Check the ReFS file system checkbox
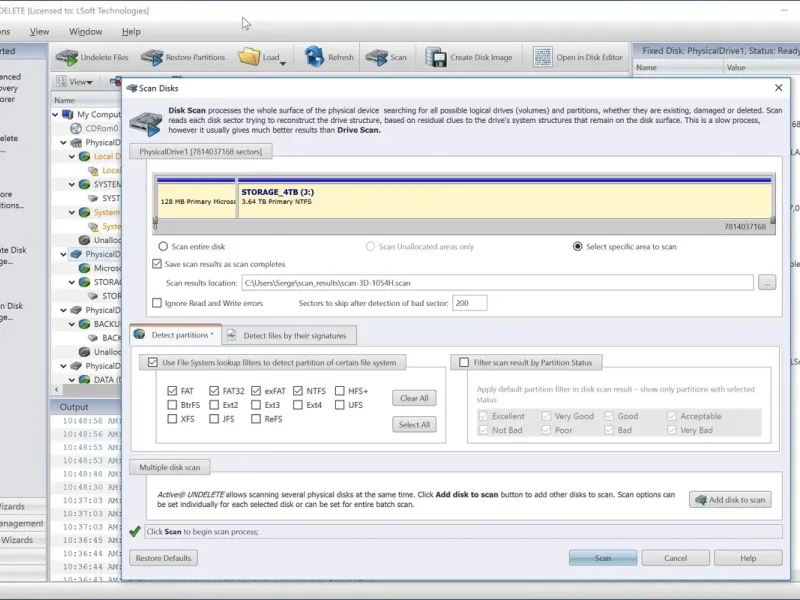Screen dimensions: 800x600 point(256,419)
